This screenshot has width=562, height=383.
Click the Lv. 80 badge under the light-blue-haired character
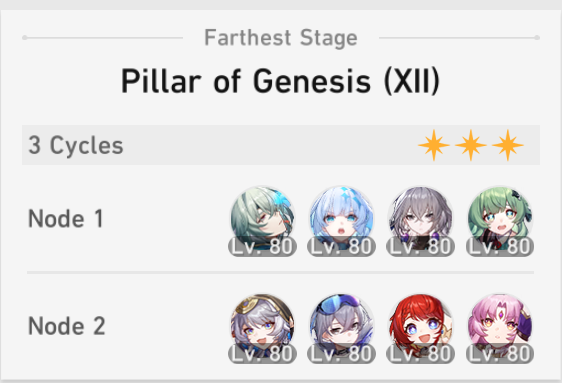pos(342,246)
